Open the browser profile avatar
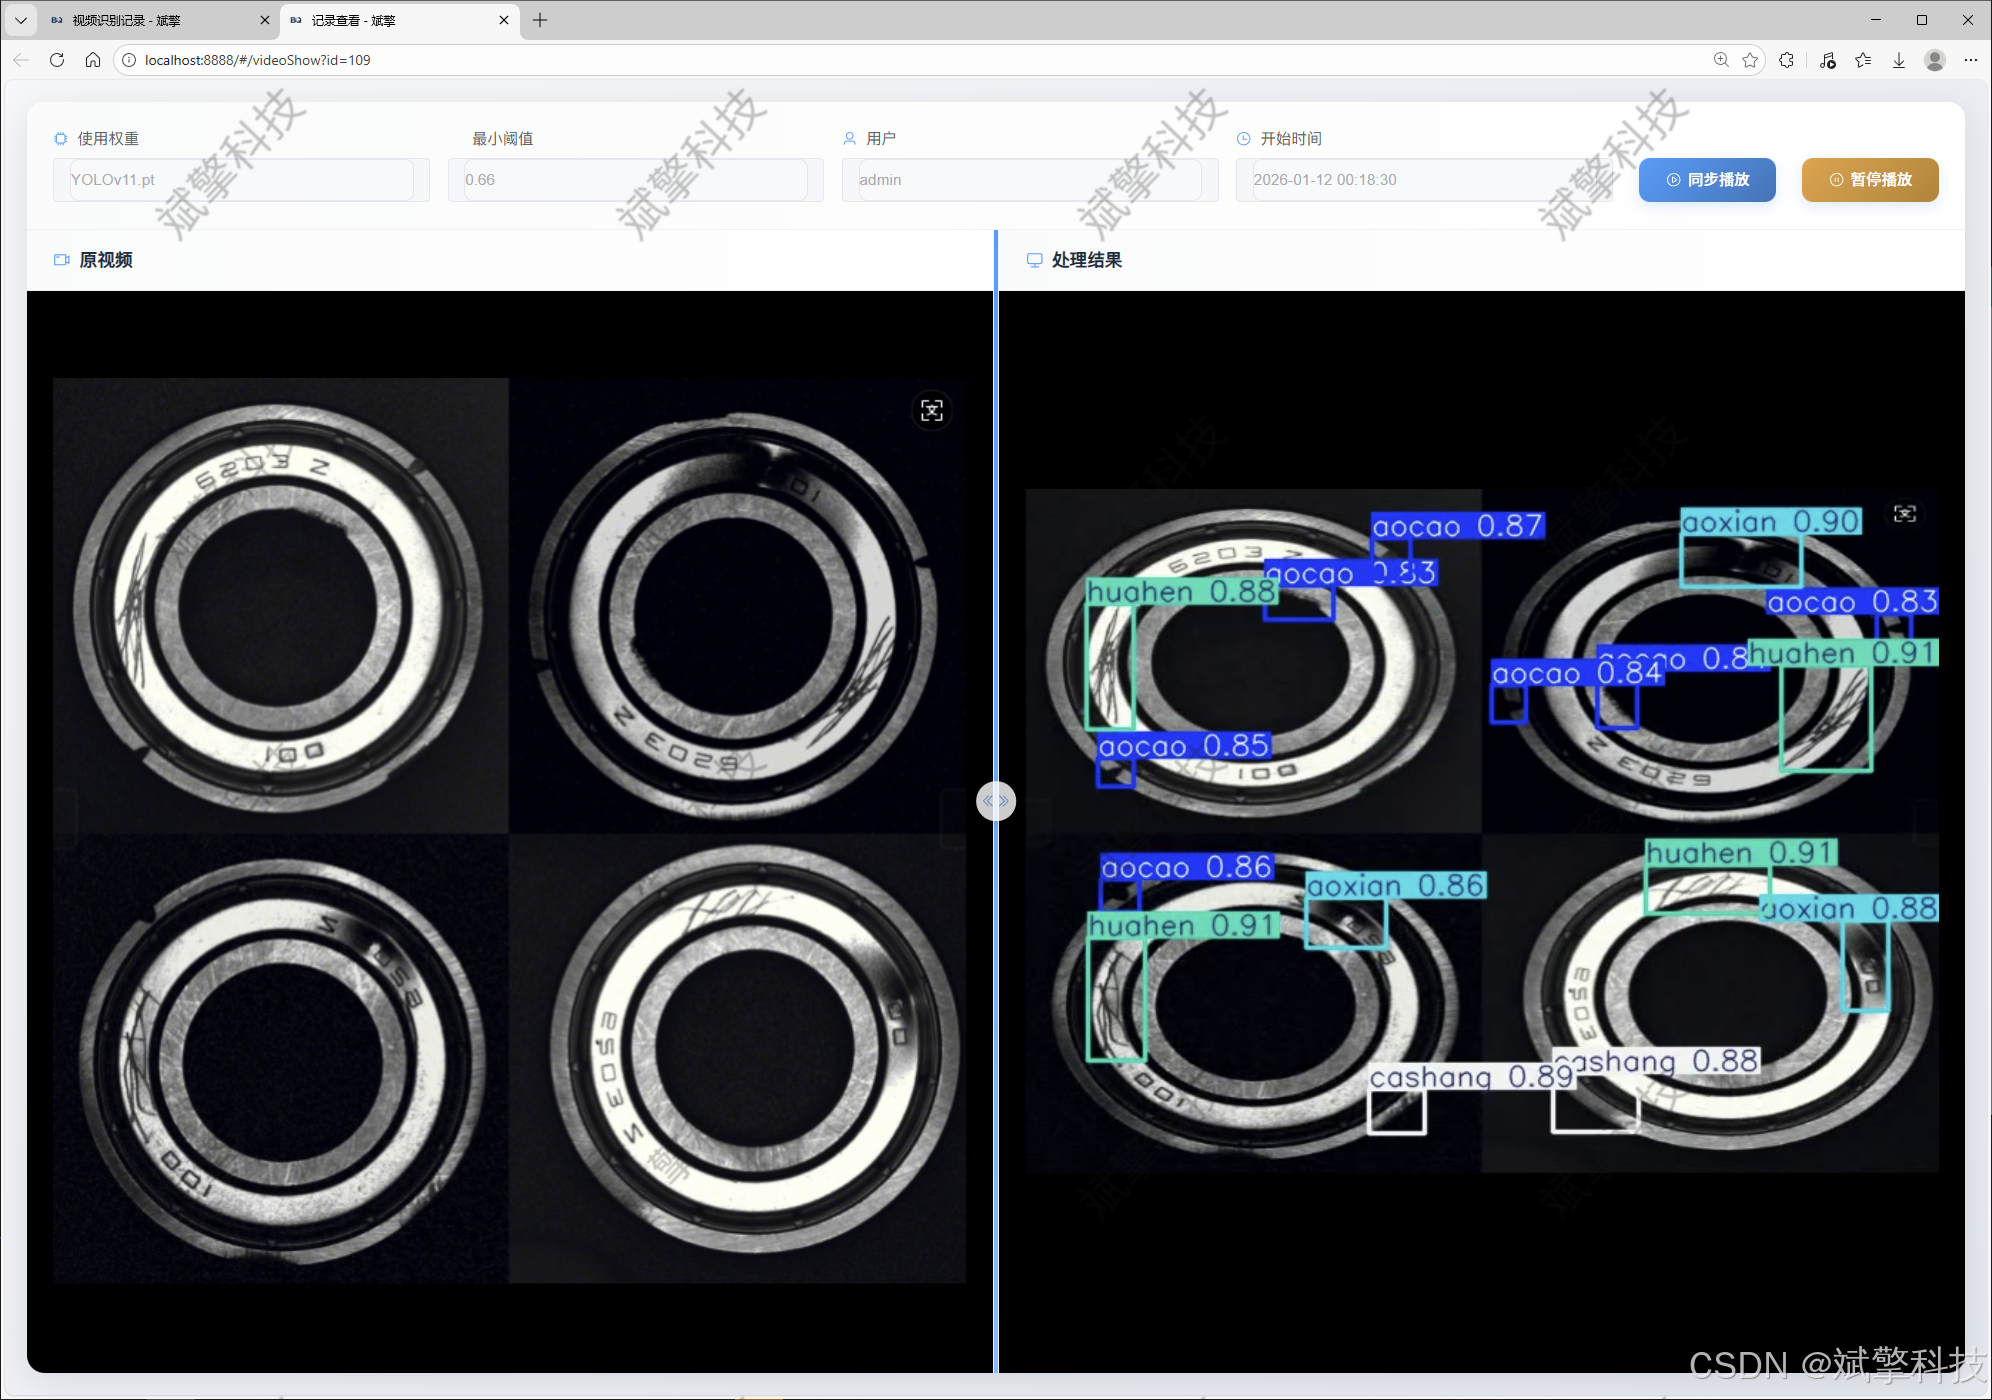 coord(1935,60)
